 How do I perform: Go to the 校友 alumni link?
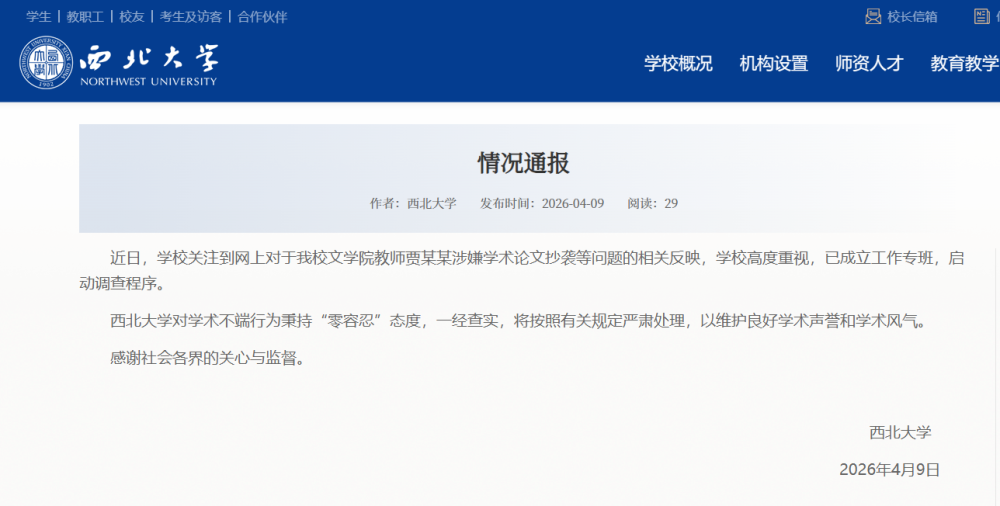pyautogui.click(x=132, y=17)
